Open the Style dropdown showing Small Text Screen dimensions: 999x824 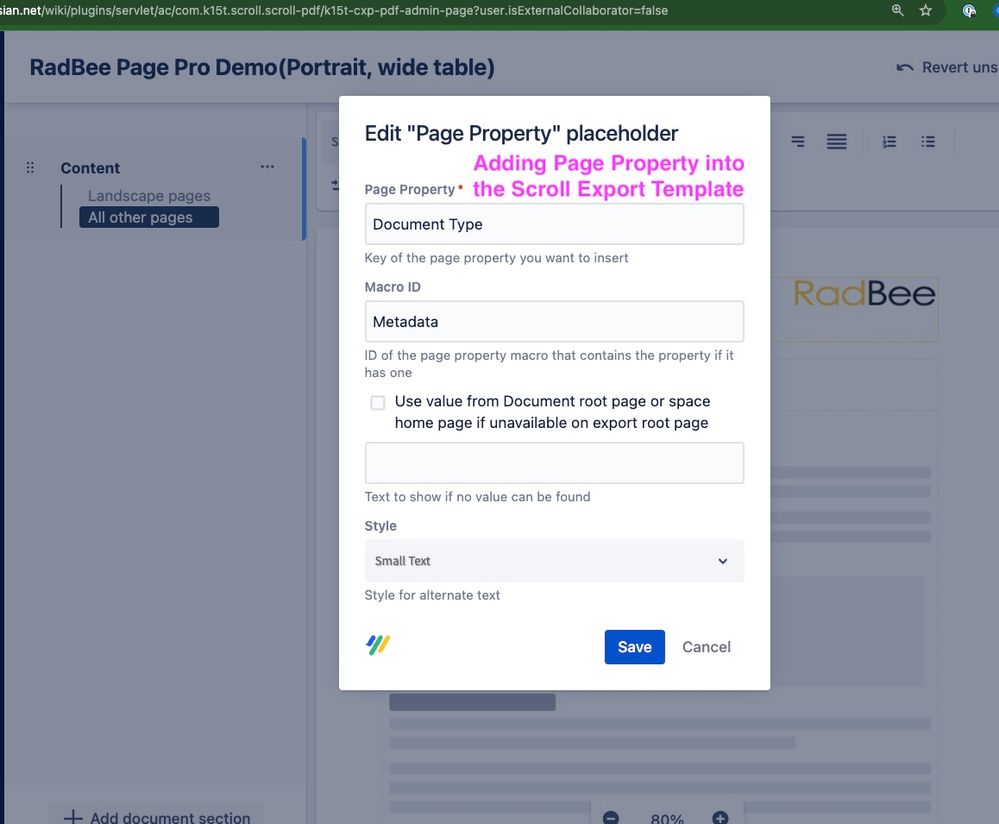pos(554,561)
